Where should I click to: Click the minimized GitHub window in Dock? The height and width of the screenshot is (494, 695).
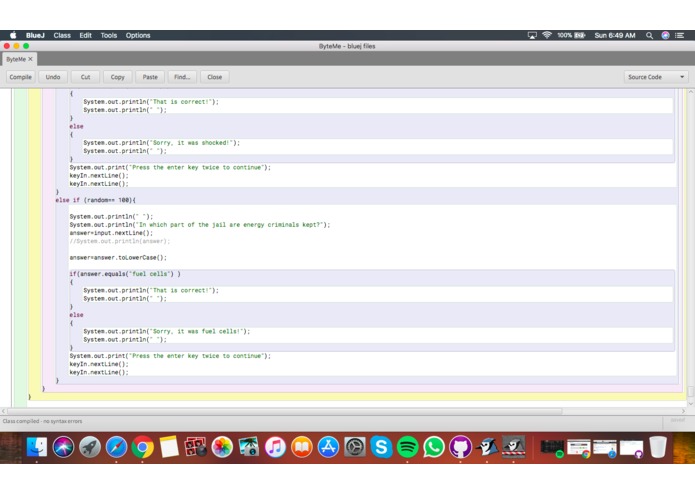click(x=632, y=447)
